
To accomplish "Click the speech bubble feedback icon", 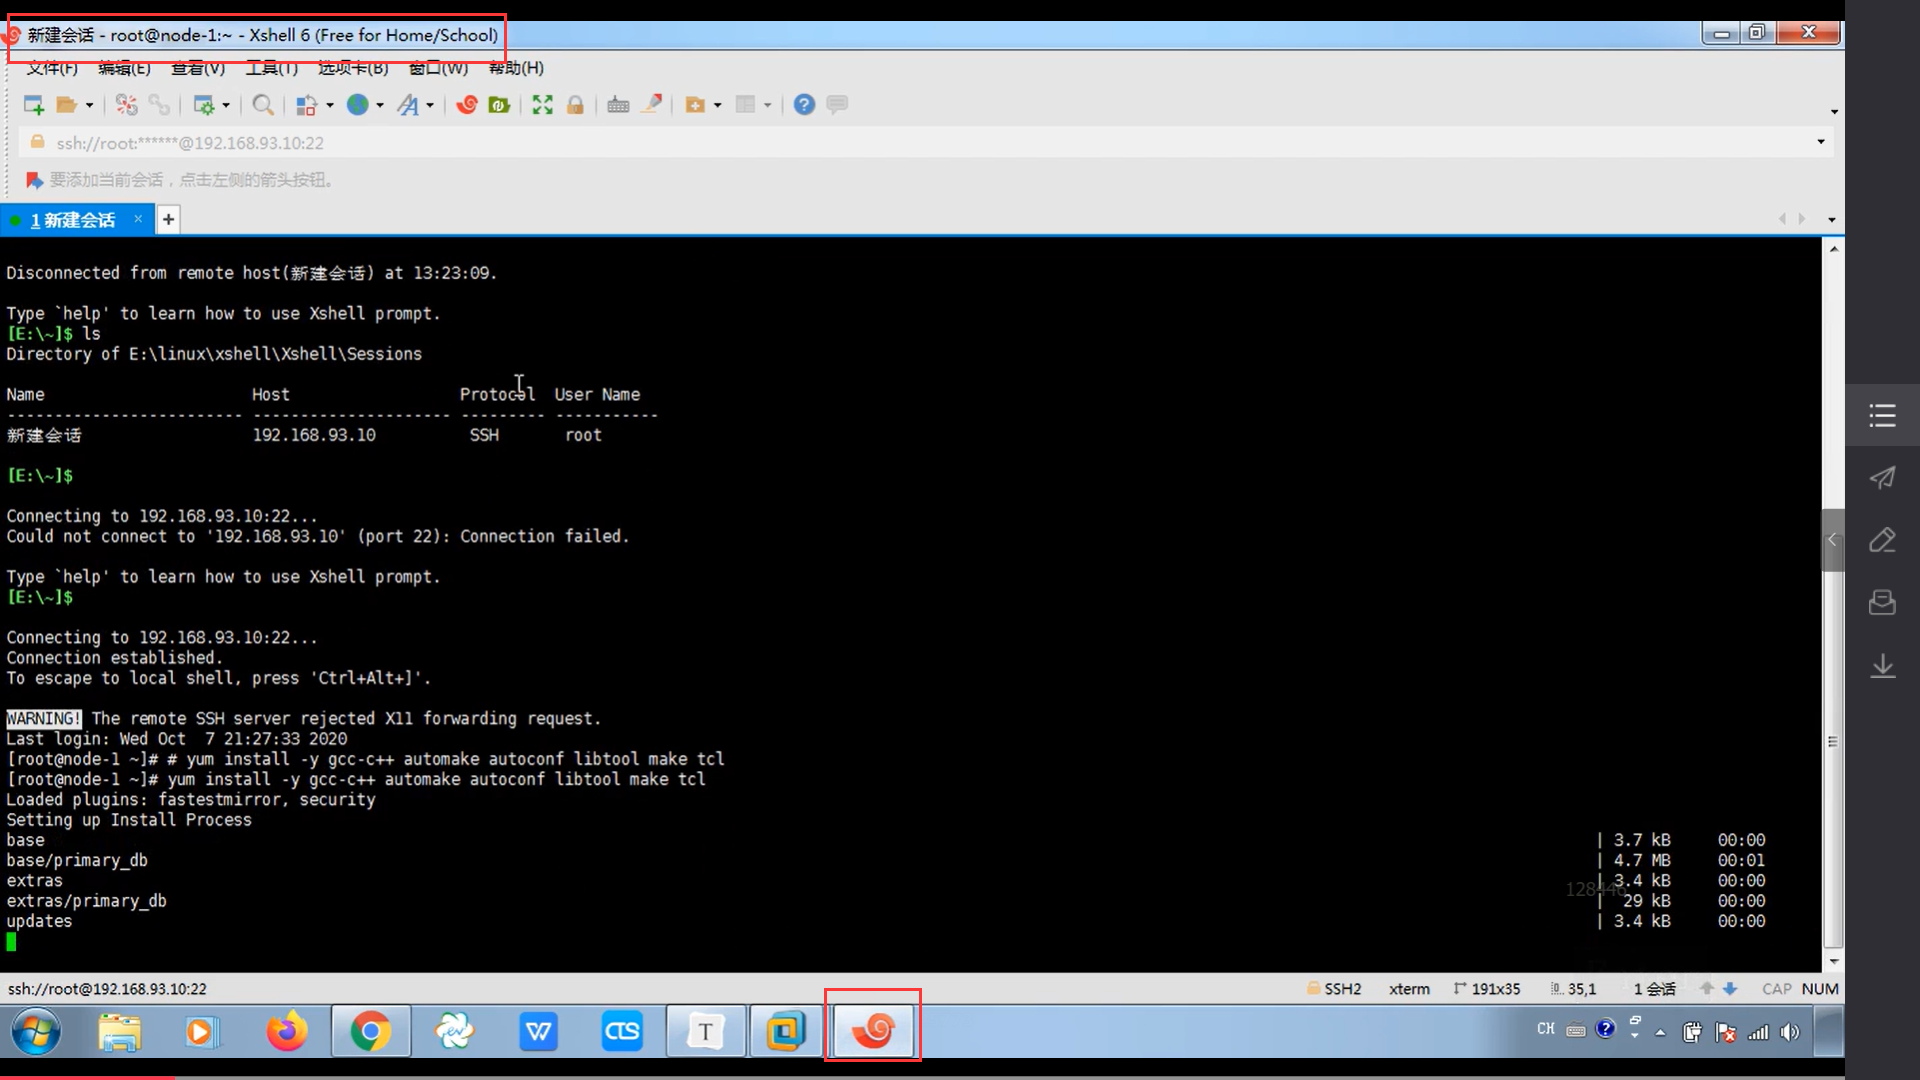I will (838, 105).
